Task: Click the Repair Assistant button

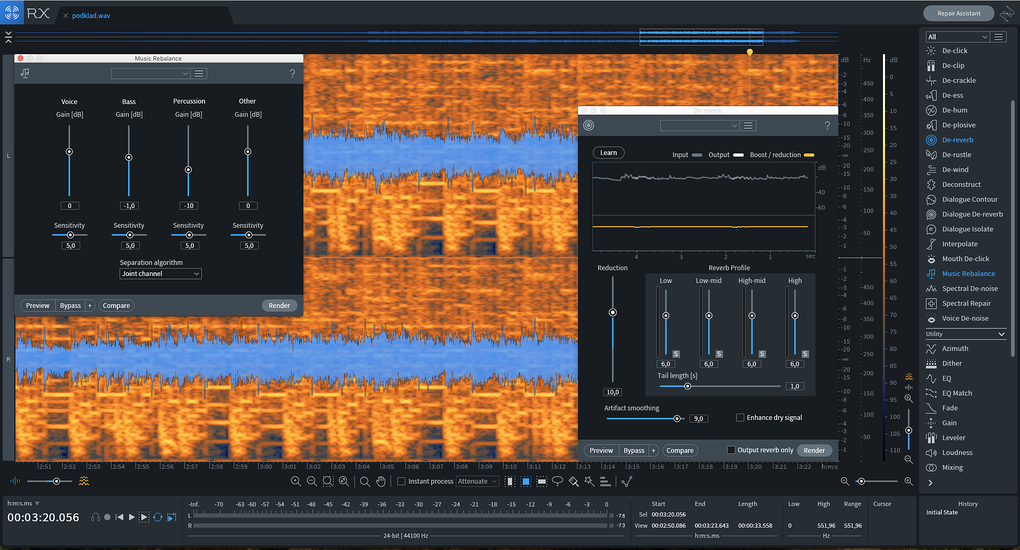Action: click(959, 13)
